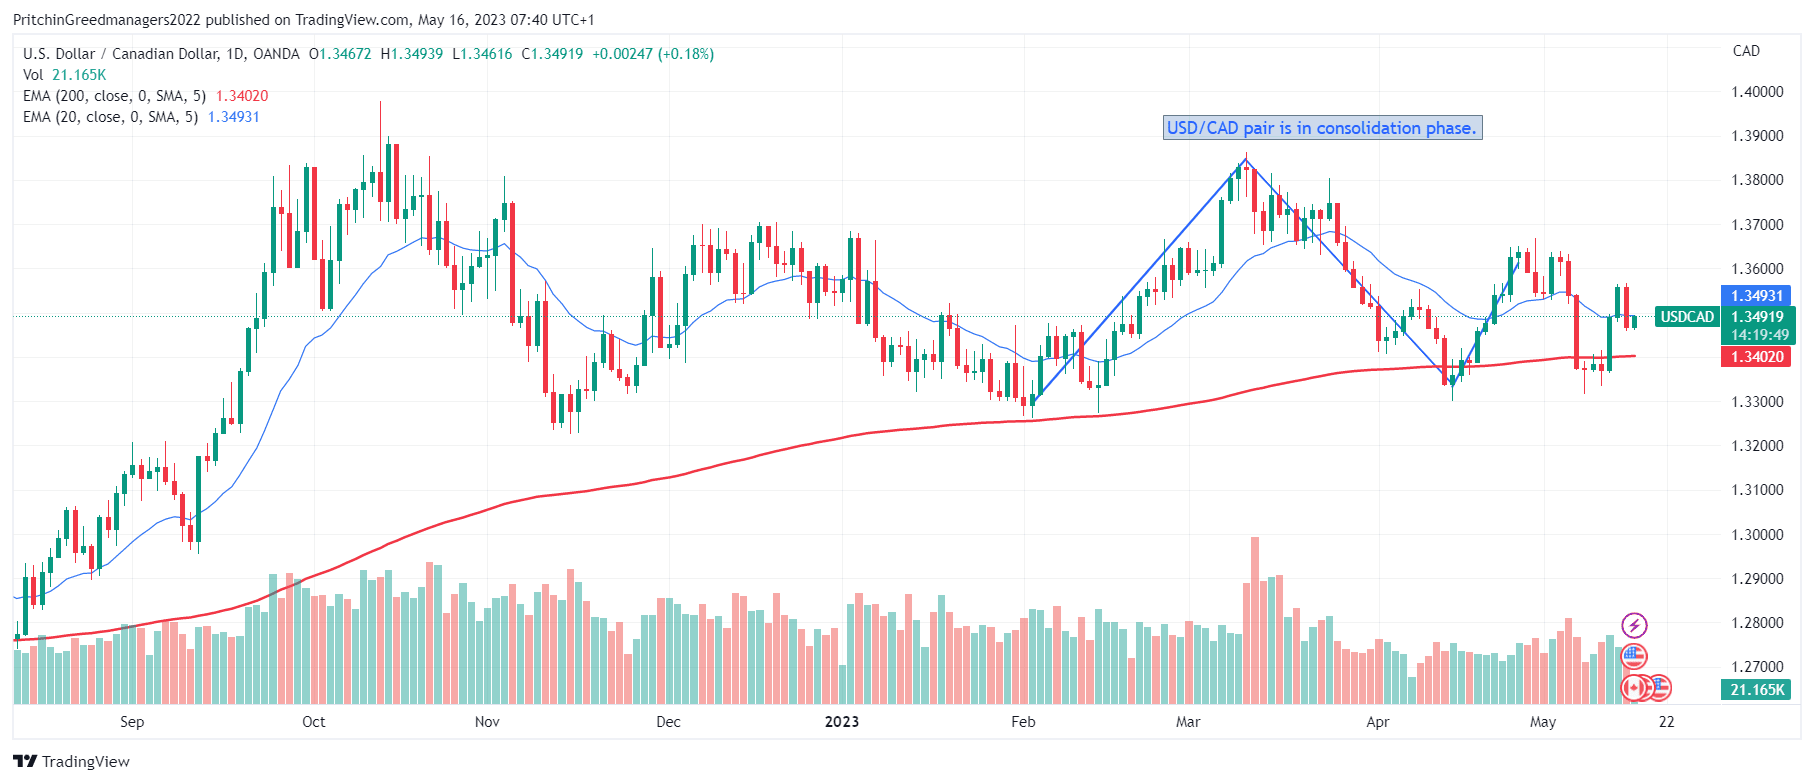Click the green USDCAD symbol label

1687,317
